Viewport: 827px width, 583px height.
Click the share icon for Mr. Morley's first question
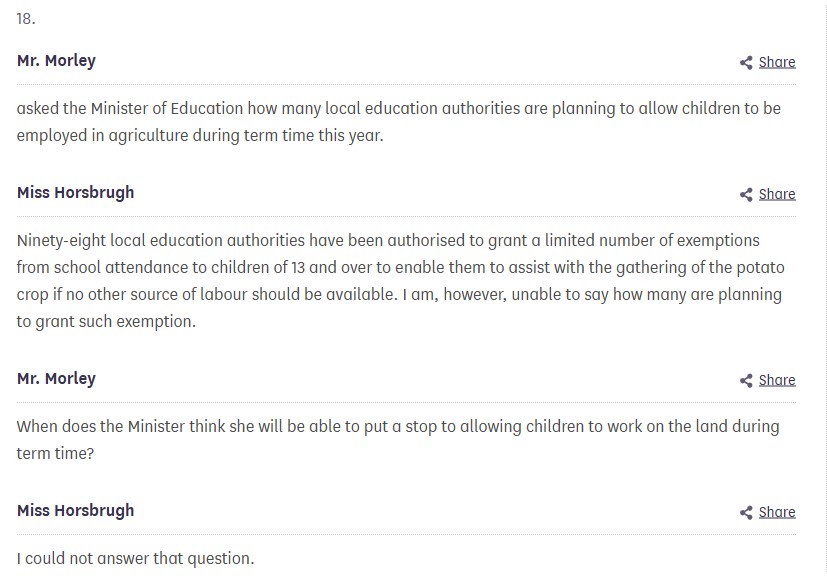746,63
